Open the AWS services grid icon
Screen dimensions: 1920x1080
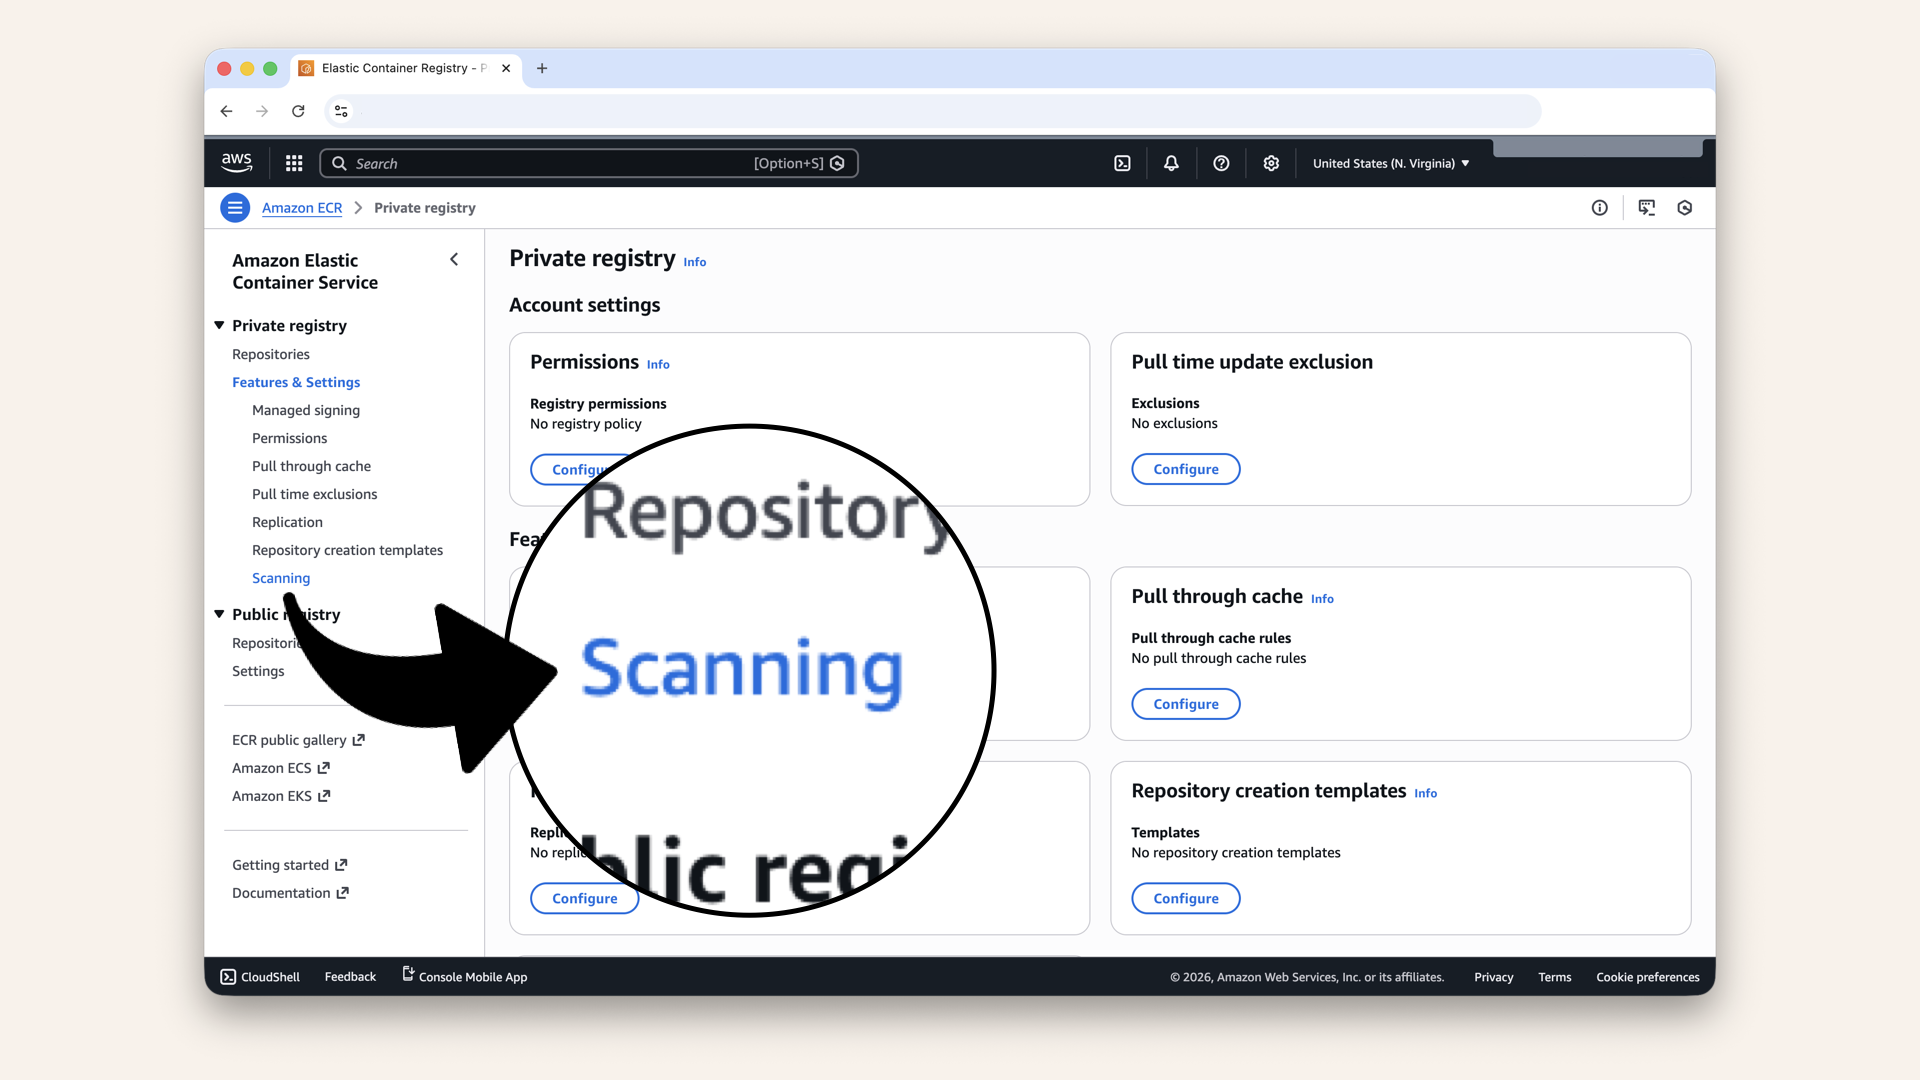point(293,163)
